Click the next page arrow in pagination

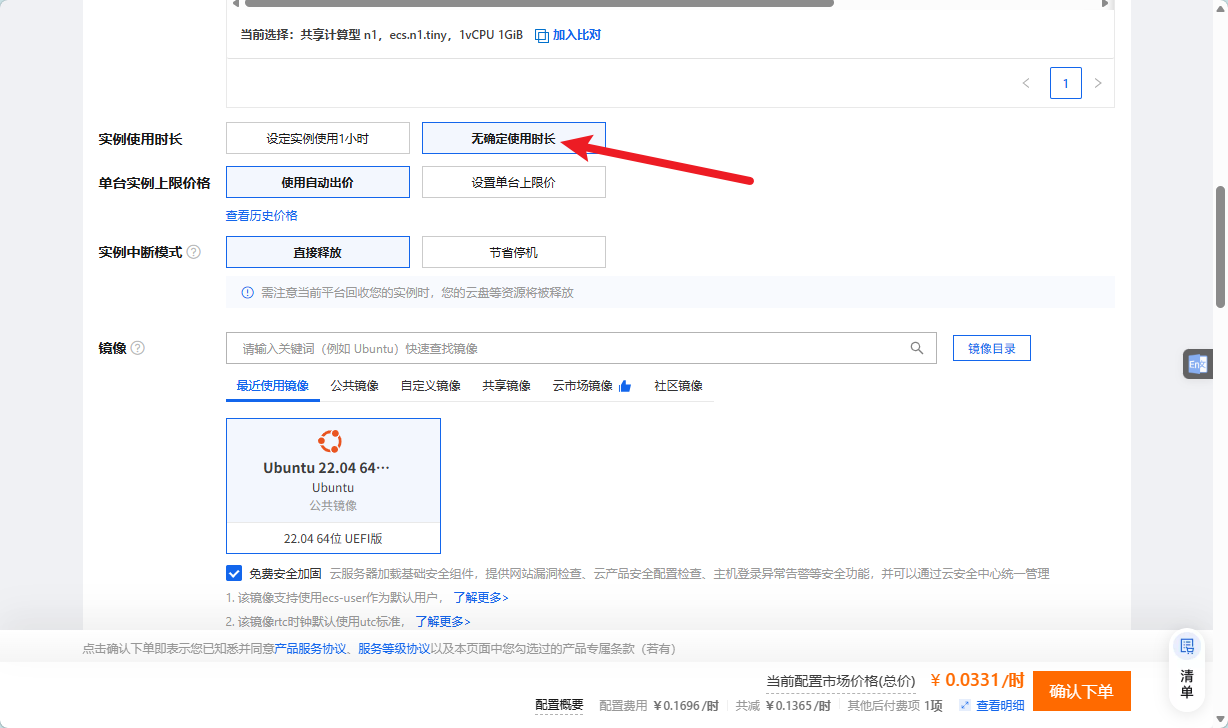coord(1098,83)
